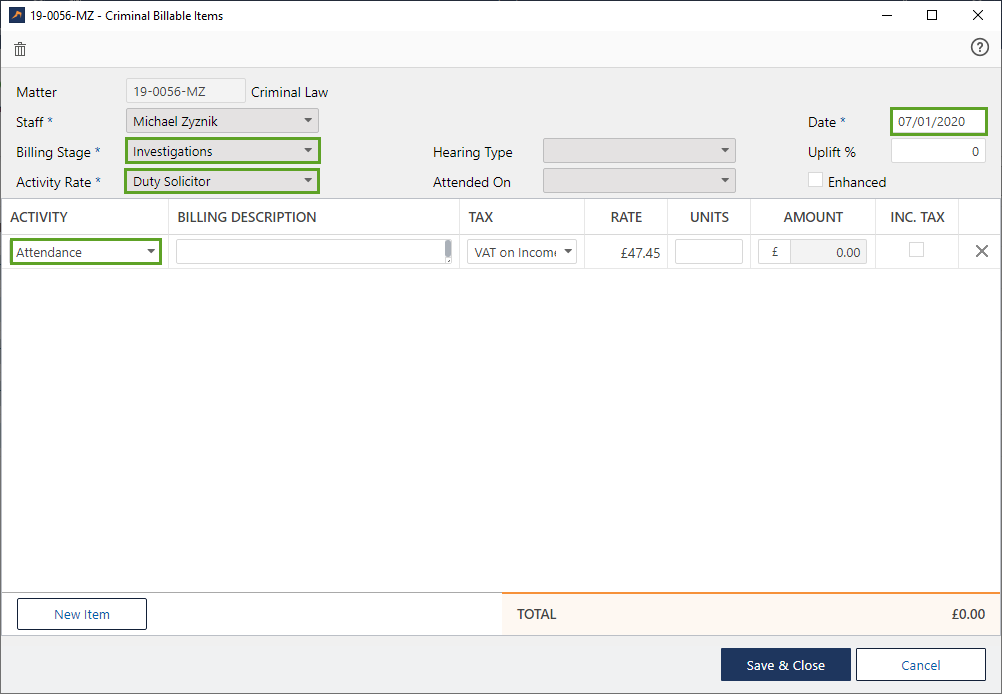Click the app logo in title bar
Image resolution: width=1002 pixels, height=694 pixels.
(16, 15)
